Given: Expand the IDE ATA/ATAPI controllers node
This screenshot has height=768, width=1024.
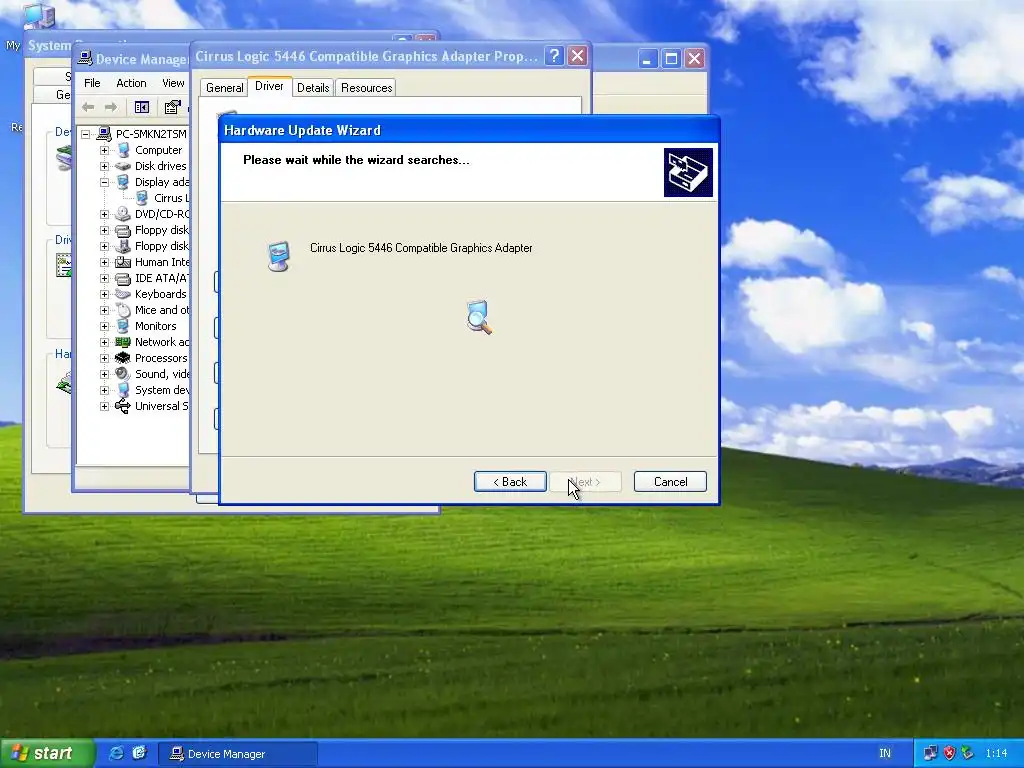Looking at the screenshot, I should pyautogui.click(x=104, y=278).
